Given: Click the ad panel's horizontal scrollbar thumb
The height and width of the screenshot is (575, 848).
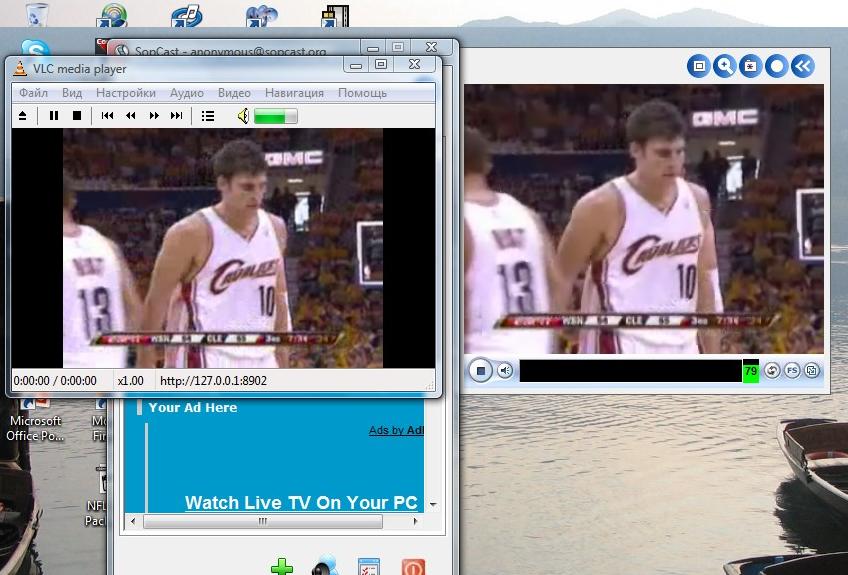Looking at the screenshot, I should click(x=263, y=521).
